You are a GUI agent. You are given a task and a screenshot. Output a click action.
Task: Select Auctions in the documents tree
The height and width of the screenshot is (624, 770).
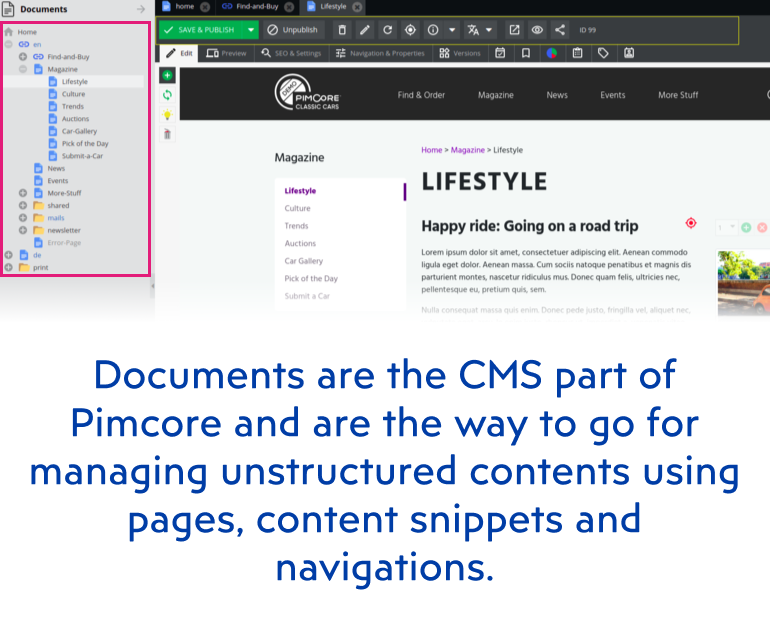click(x=75, y=119)
